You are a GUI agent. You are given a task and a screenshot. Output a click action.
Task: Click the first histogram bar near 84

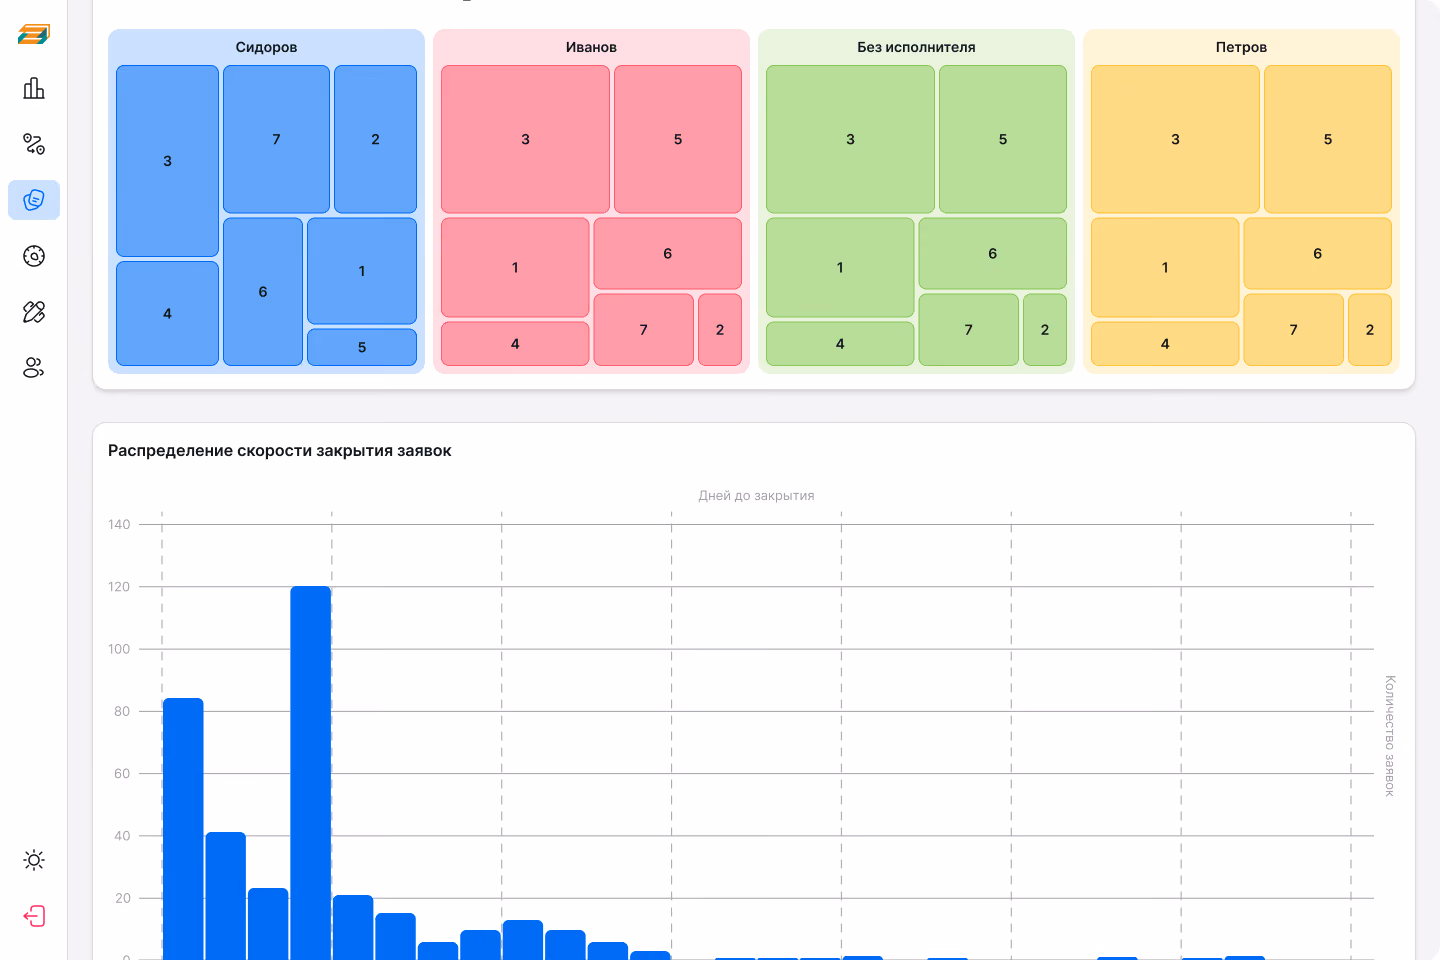(x=183, y=829)
